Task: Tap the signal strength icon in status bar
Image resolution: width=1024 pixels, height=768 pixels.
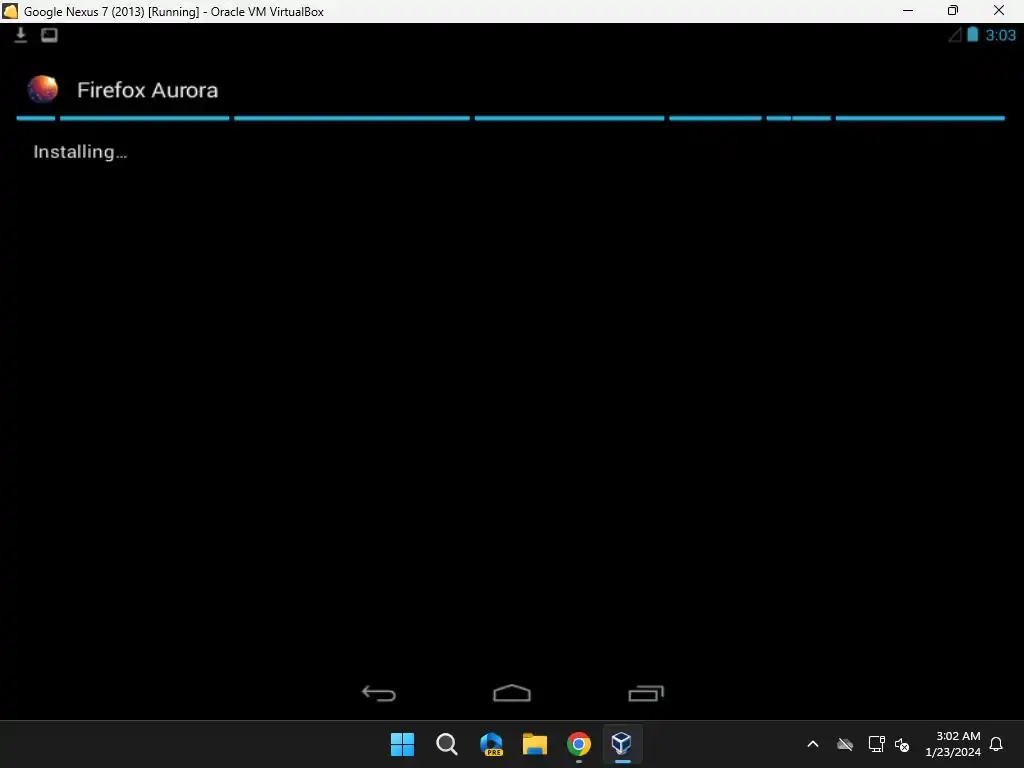Action: point(955,35)
